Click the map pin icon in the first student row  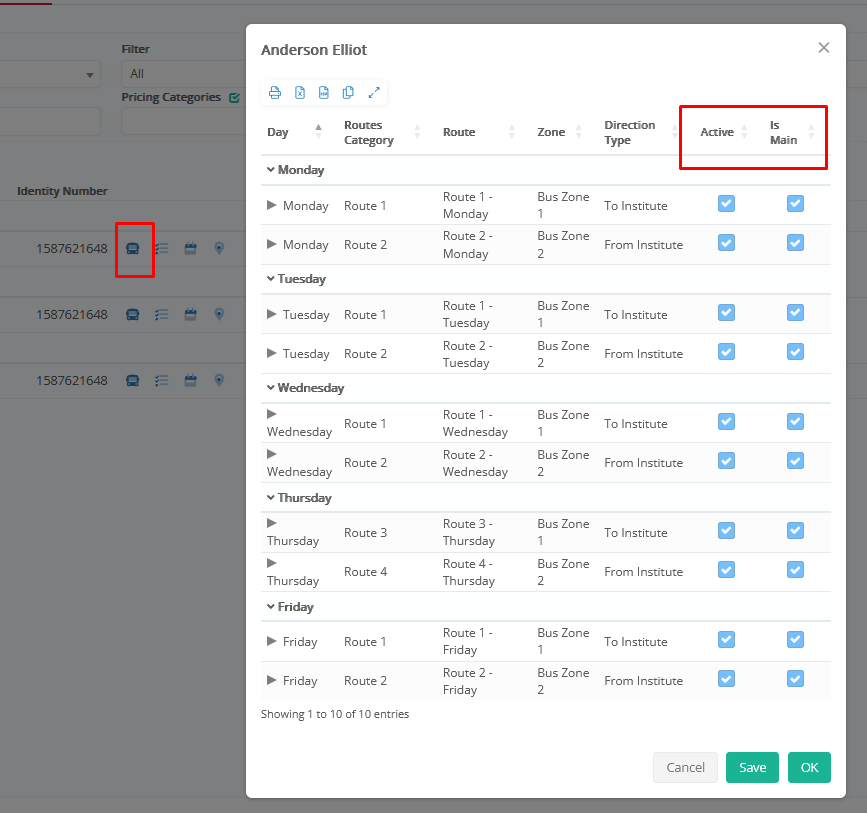pyautogui.click(x=219, y=248)
